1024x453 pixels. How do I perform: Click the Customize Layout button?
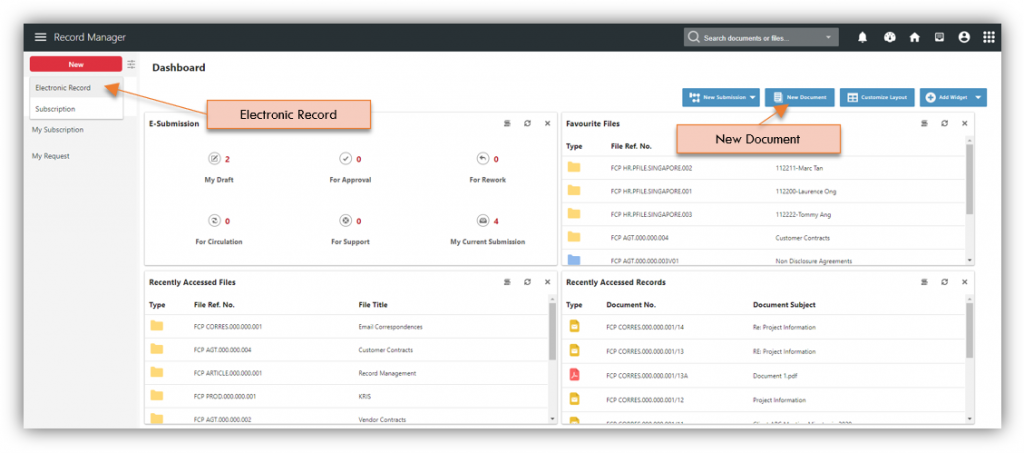pyautogui.click(x=876, y=97)
